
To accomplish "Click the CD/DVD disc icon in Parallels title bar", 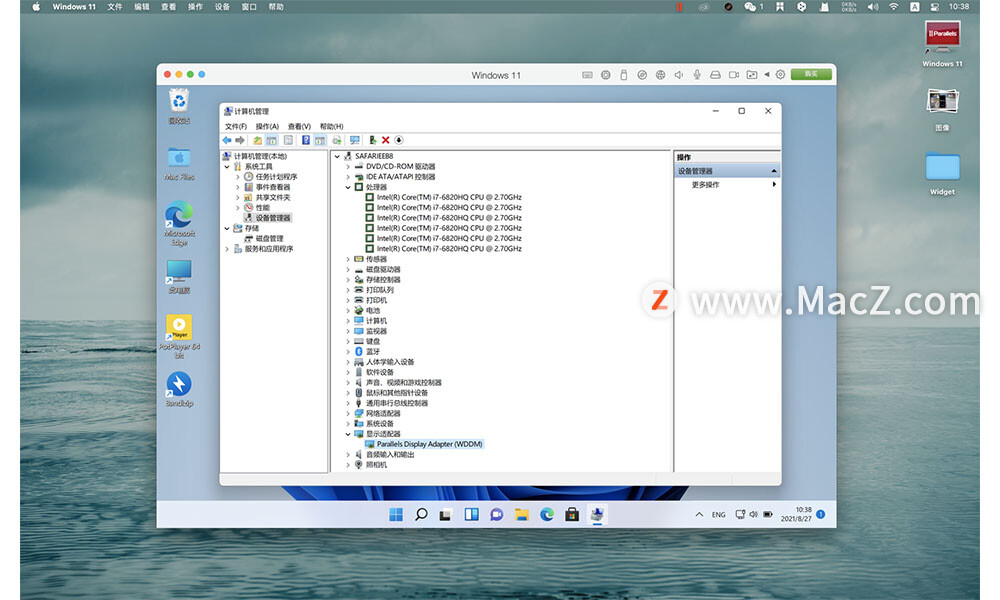I will pyautogui.click(x=642, y=75).
